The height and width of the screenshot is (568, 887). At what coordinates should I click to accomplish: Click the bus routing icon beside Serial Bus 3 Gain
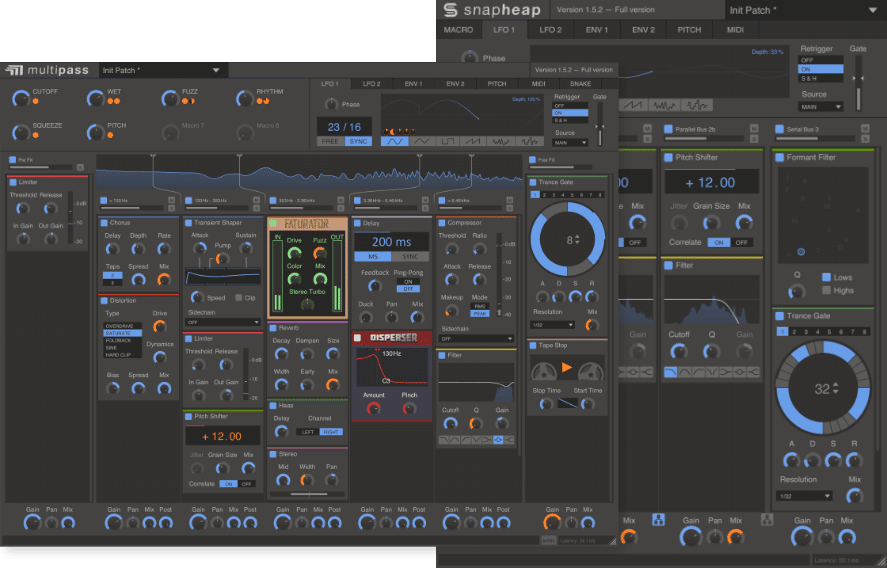tap(767, 519)
